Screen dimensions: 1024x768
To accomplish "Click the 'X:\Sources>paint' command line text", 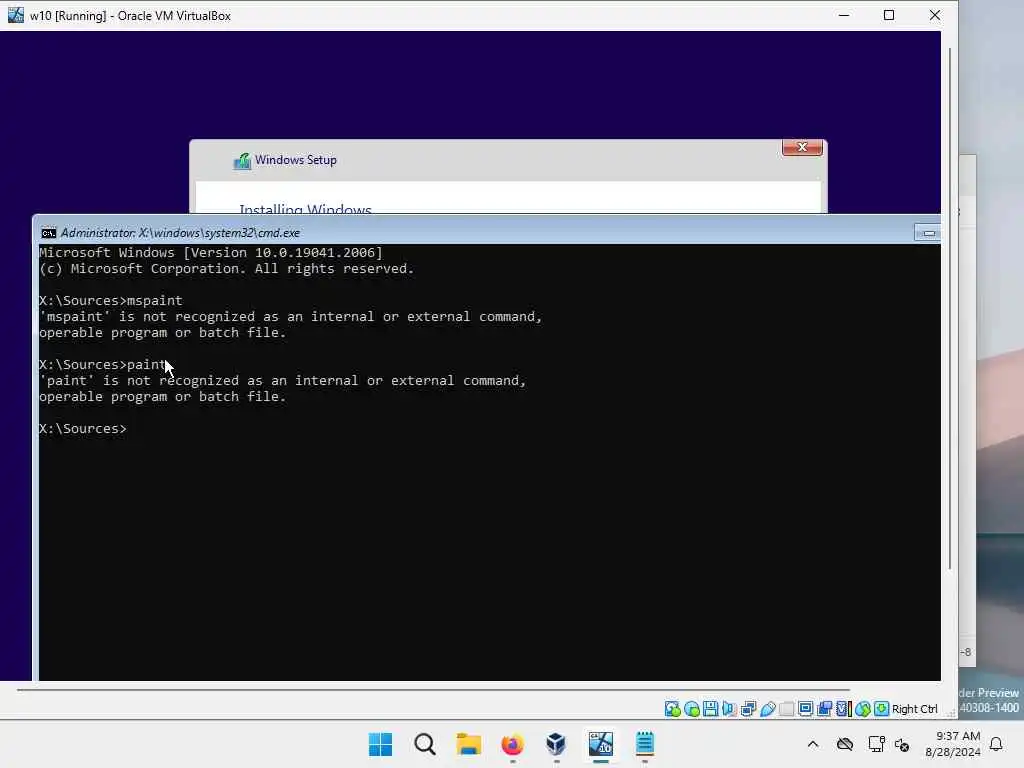I will pos(103,364).
